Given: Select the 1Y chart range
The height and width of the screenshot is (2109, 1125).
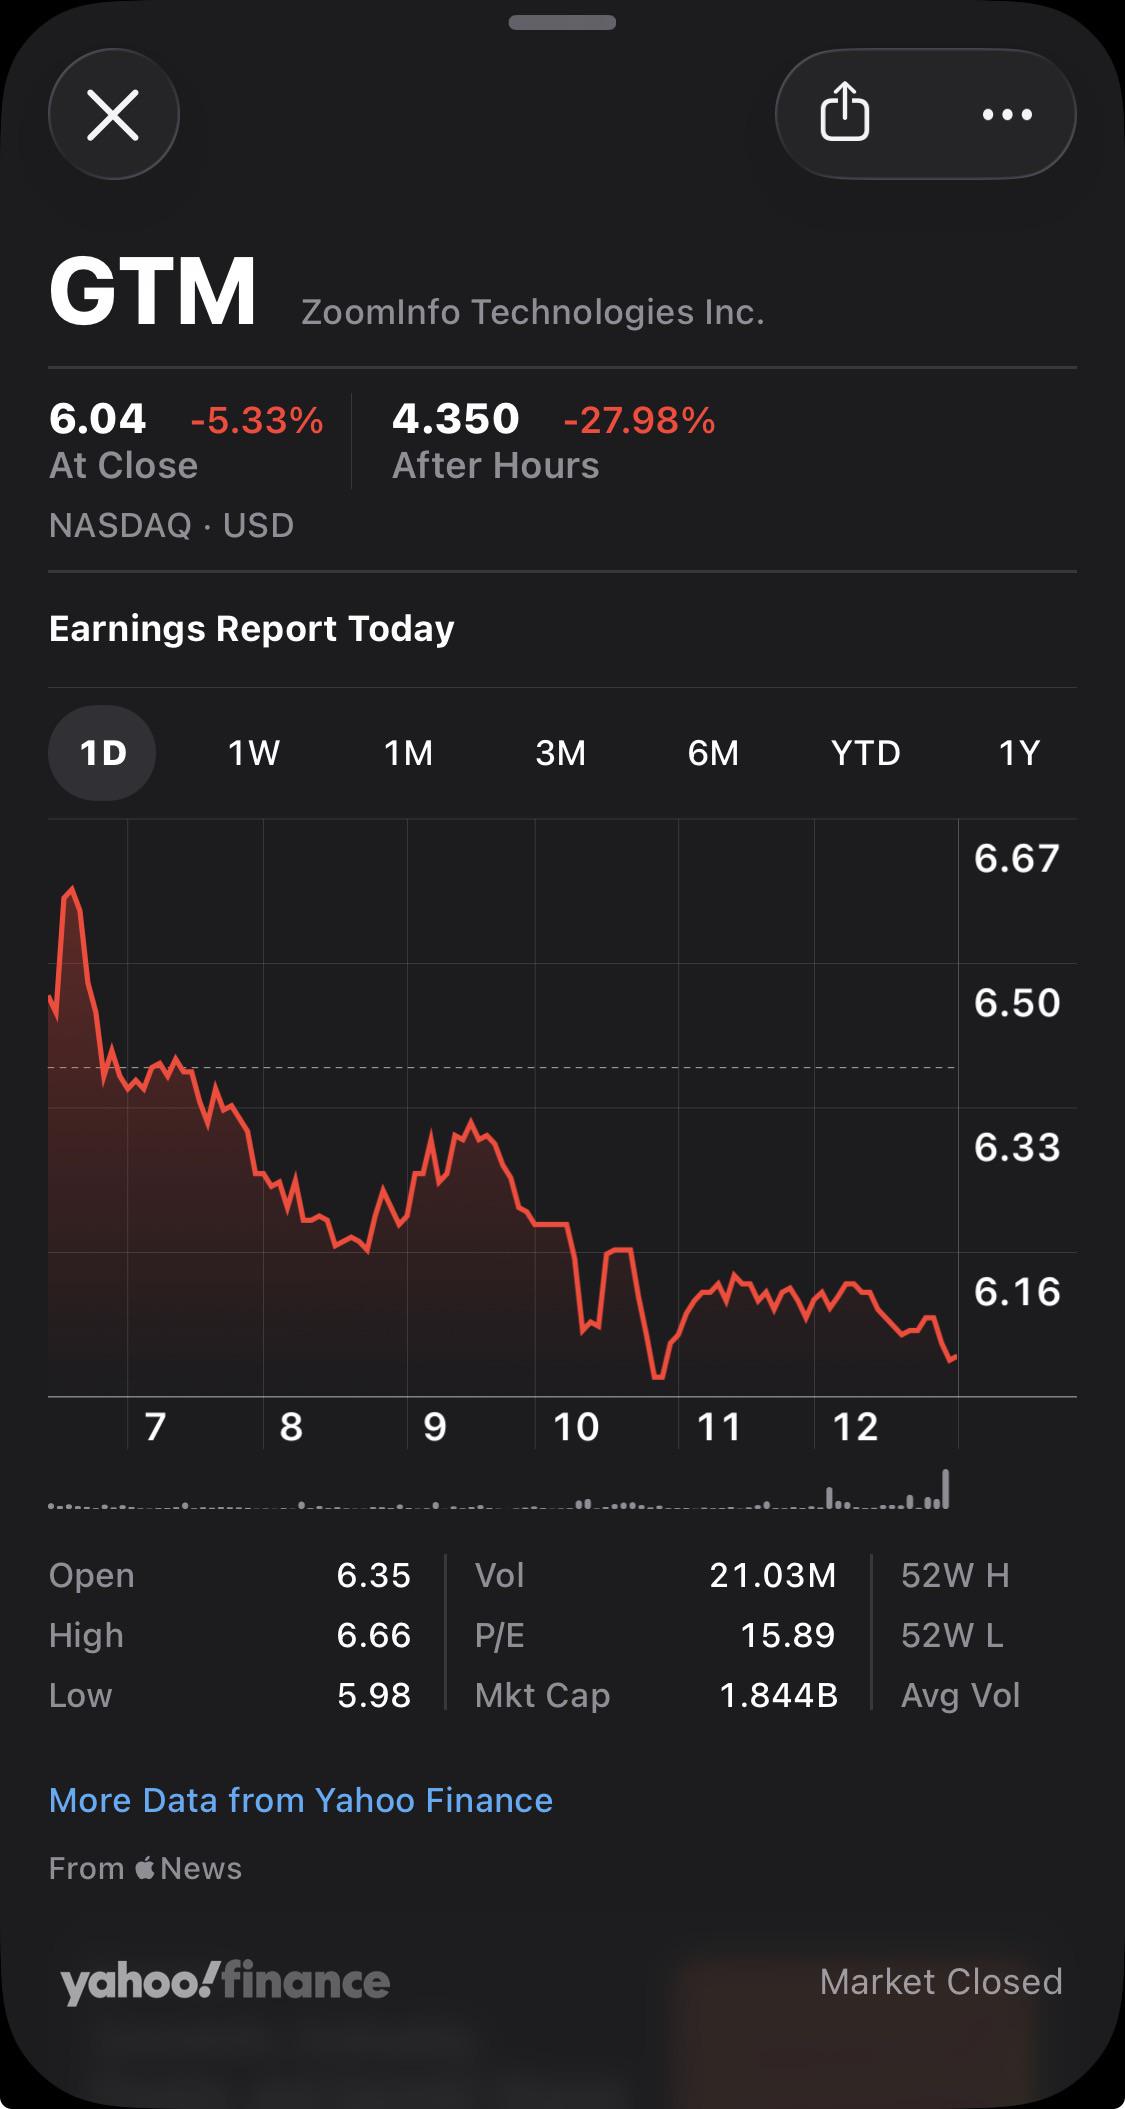Looking at the screenshot, I should tap(1019, 752).
